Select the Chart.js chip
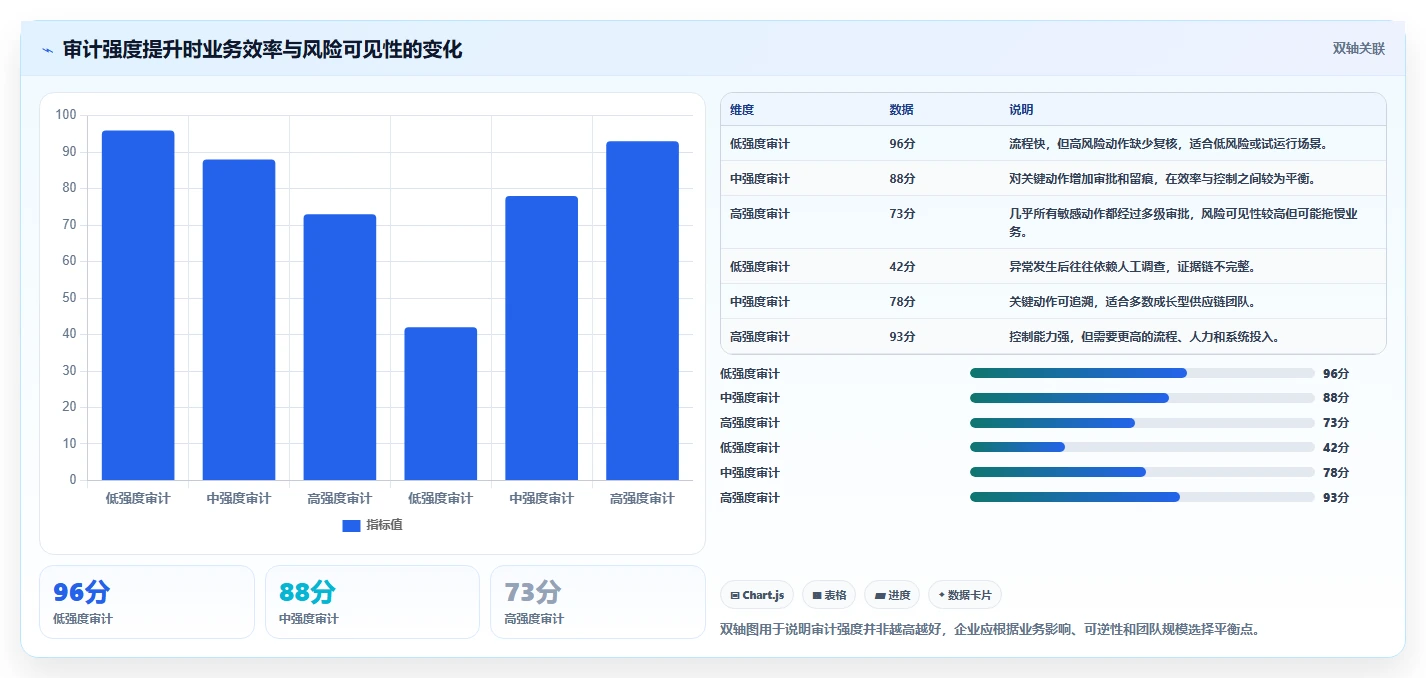 click(x=757, y=595)
